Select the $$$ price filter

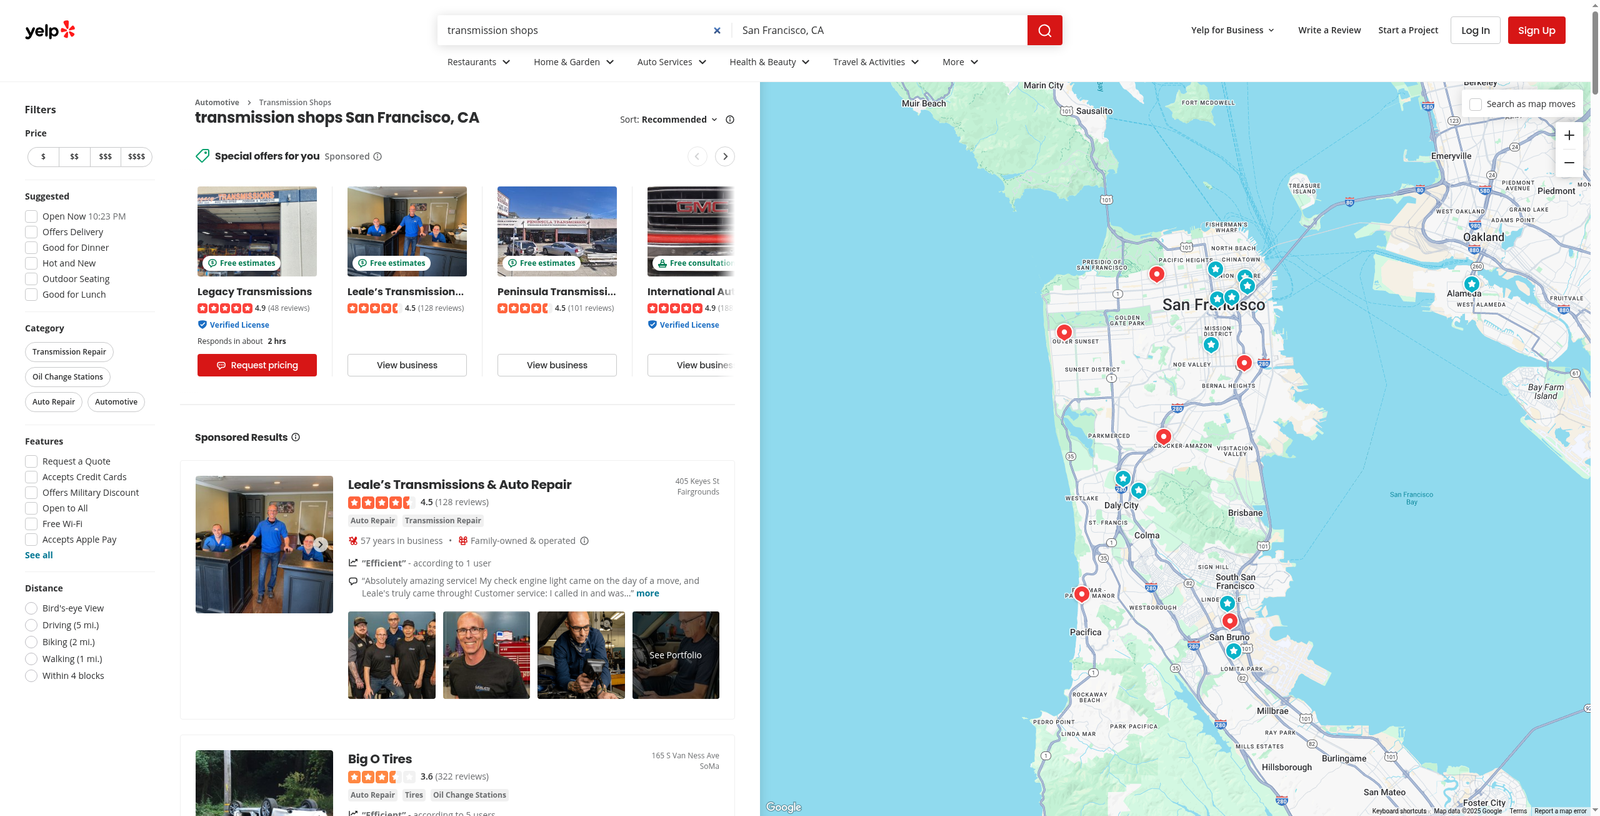pos(105,157)
